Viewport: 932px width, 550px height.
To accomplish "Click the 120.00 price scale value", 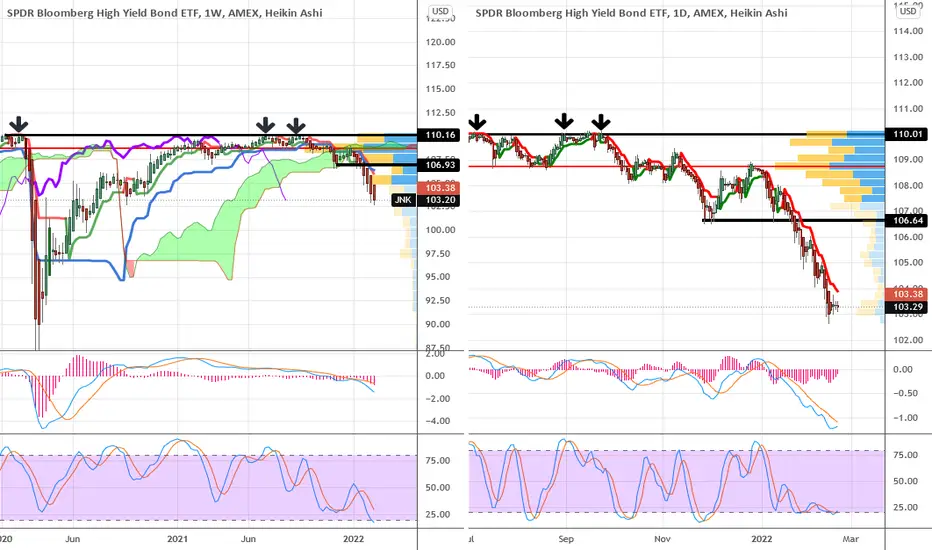I will point(440,42).
